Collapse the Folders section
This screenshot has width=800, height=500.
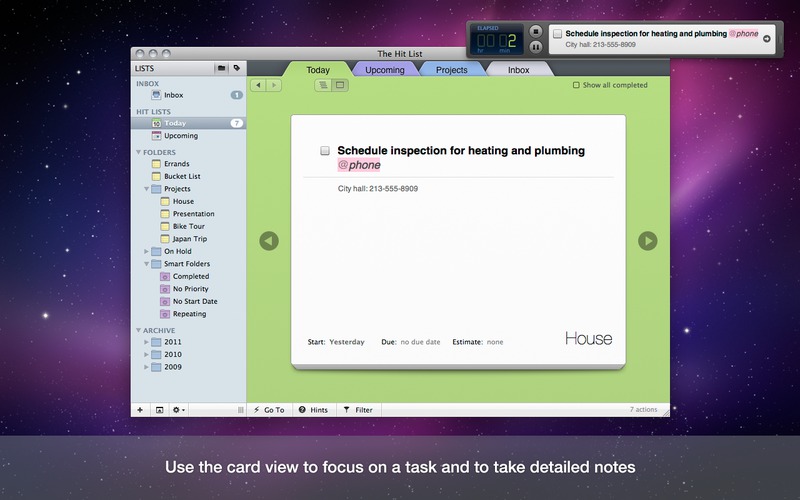[x=138, y=152]
